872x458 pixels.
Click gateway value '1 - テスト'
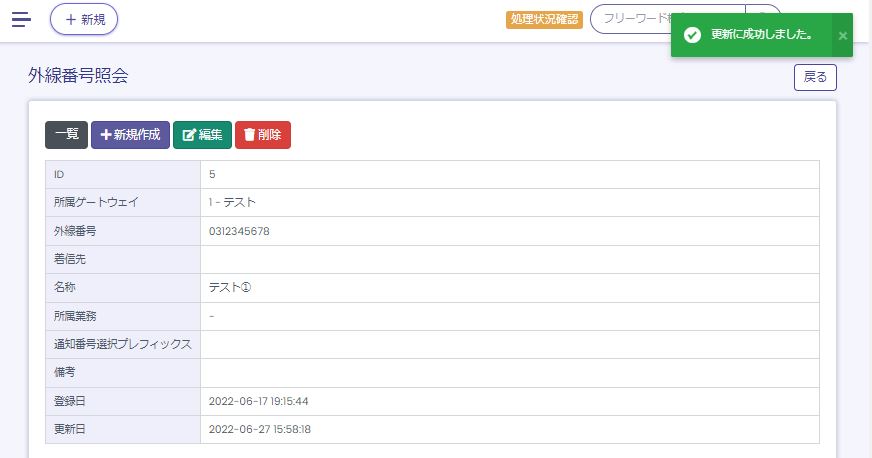pyautogui.click(x=232, y=203)
